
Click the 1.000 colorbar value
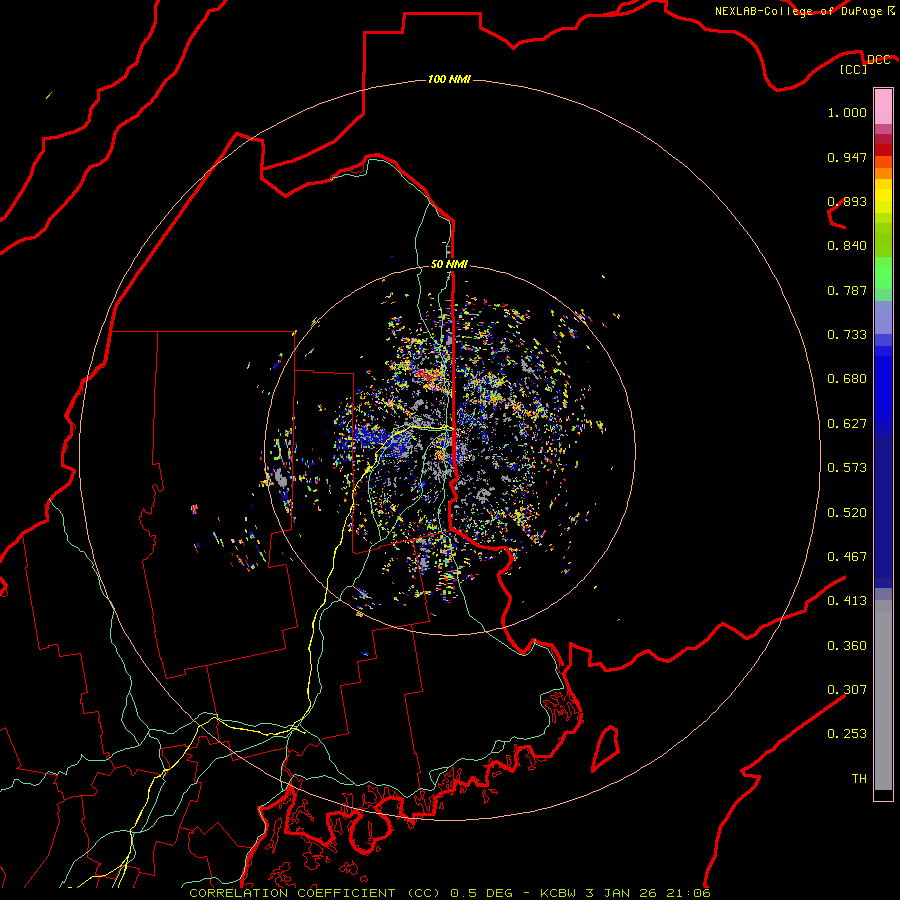(847, 112)
